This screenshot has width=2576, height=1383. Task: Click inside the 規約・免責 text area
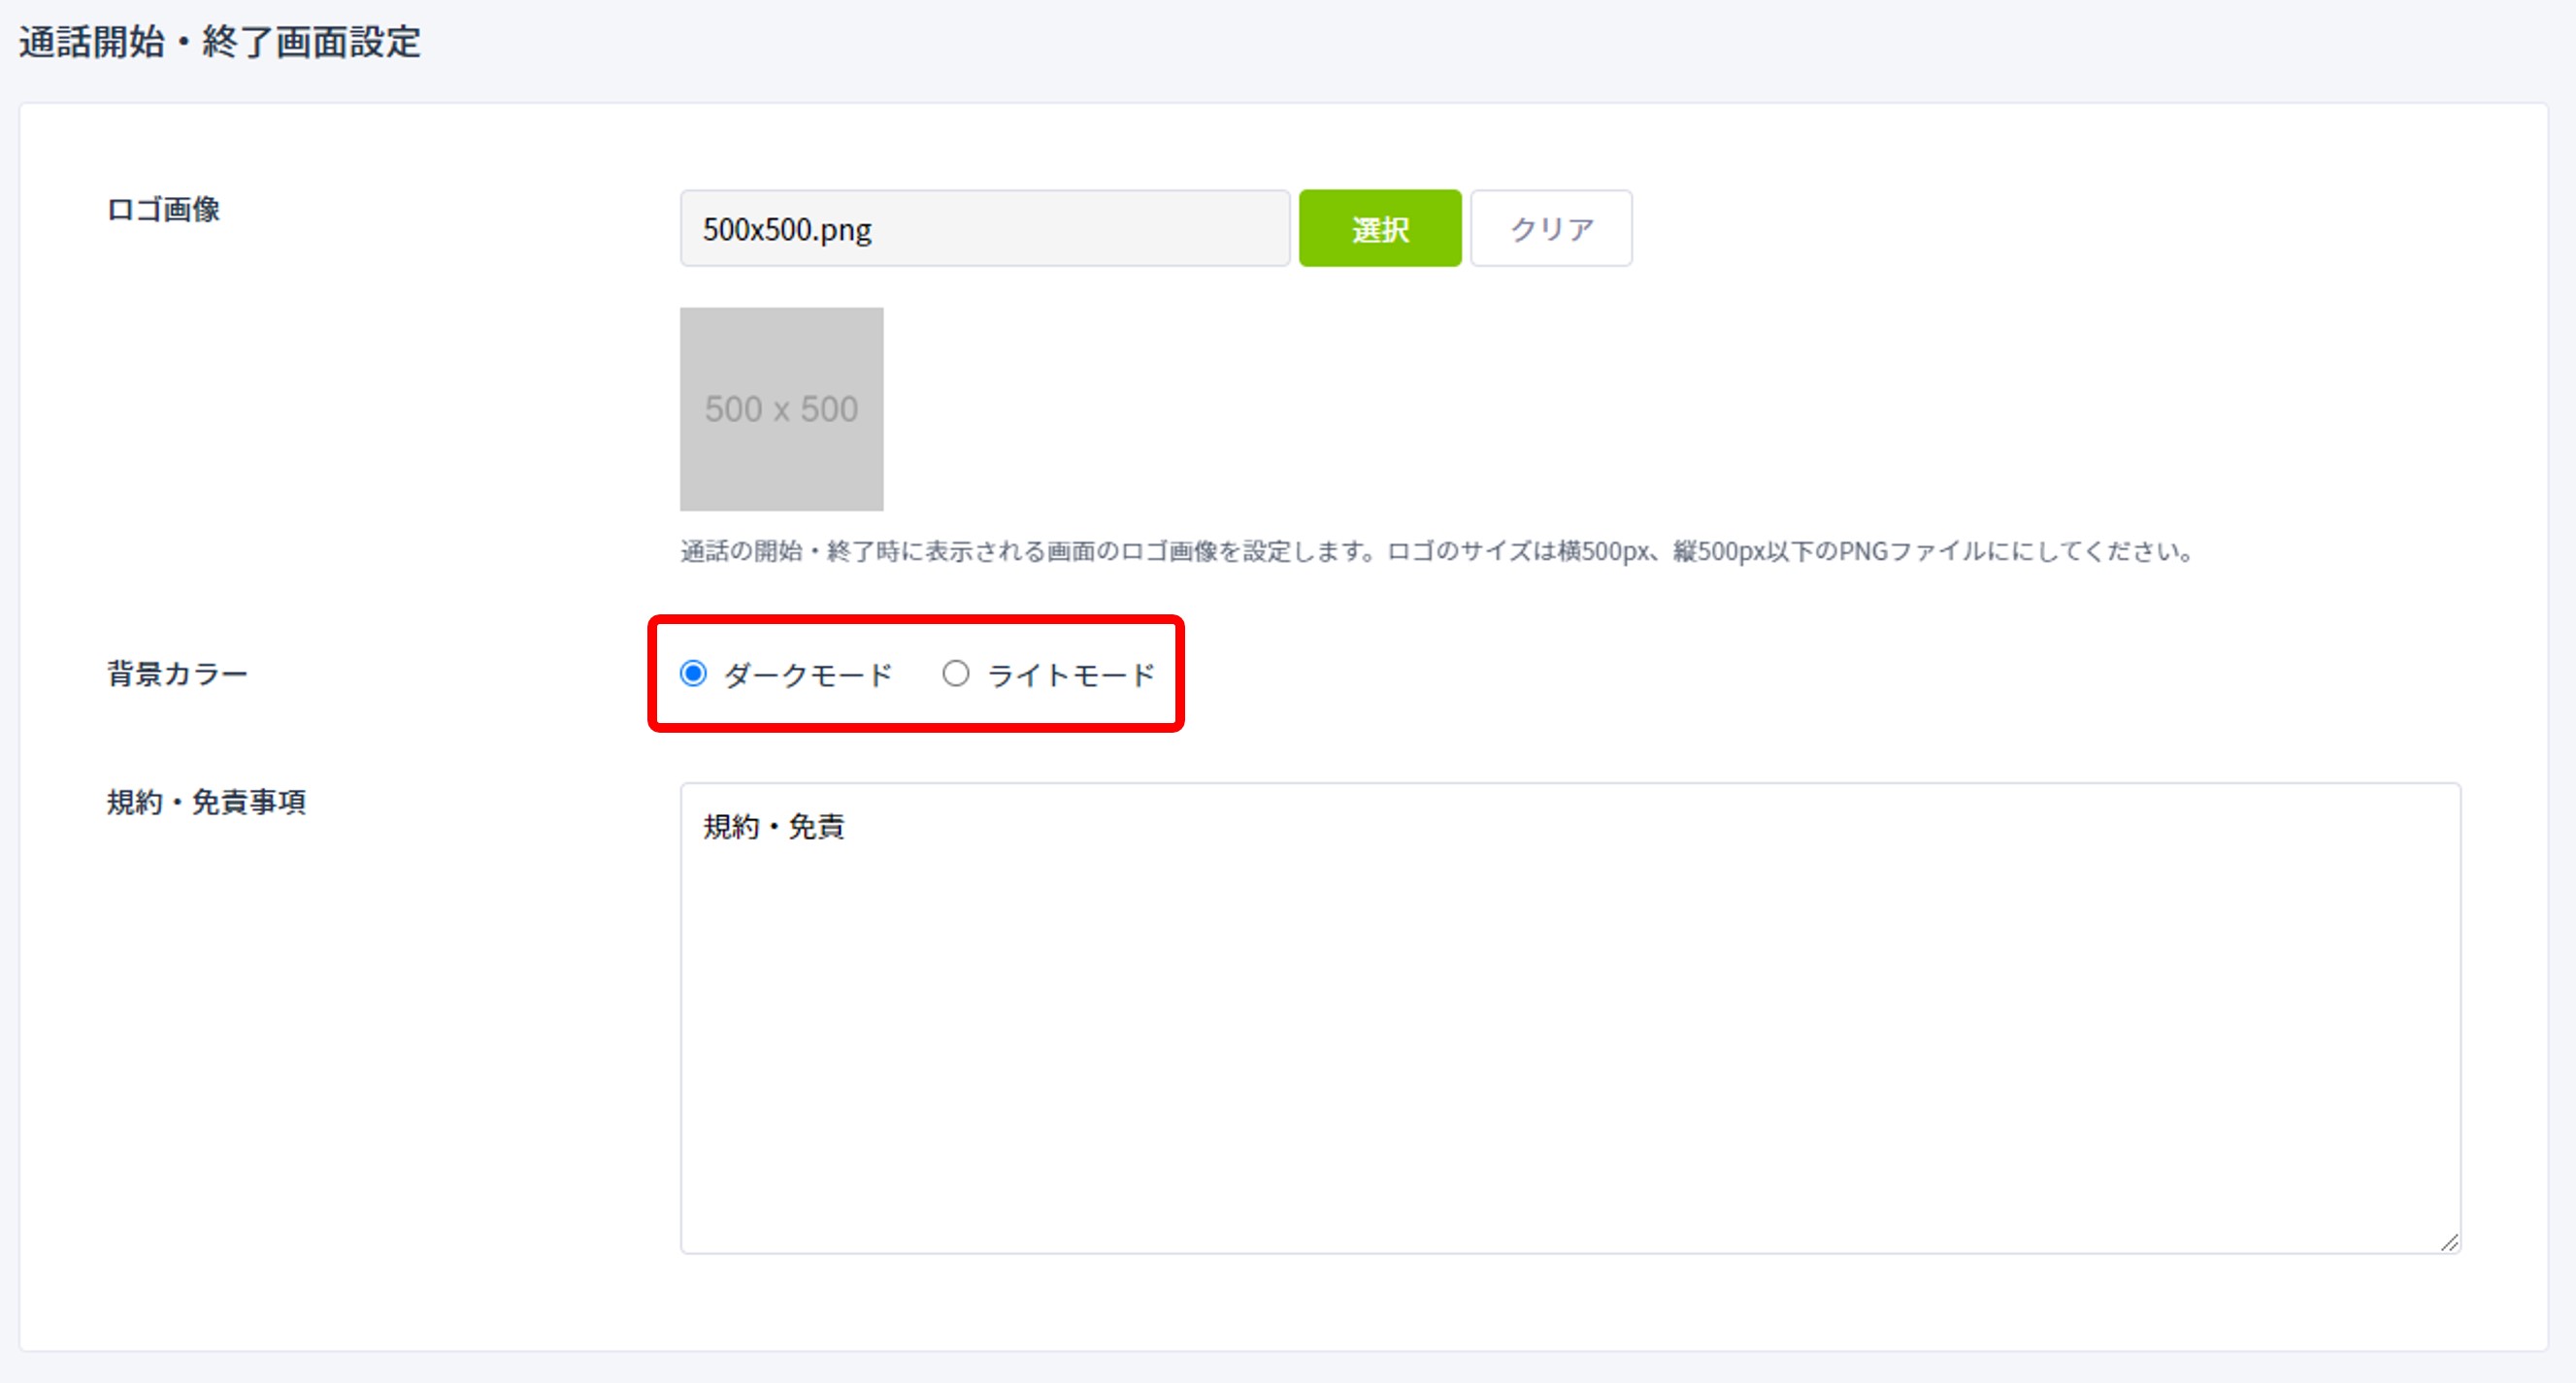click(1570, 1018)
